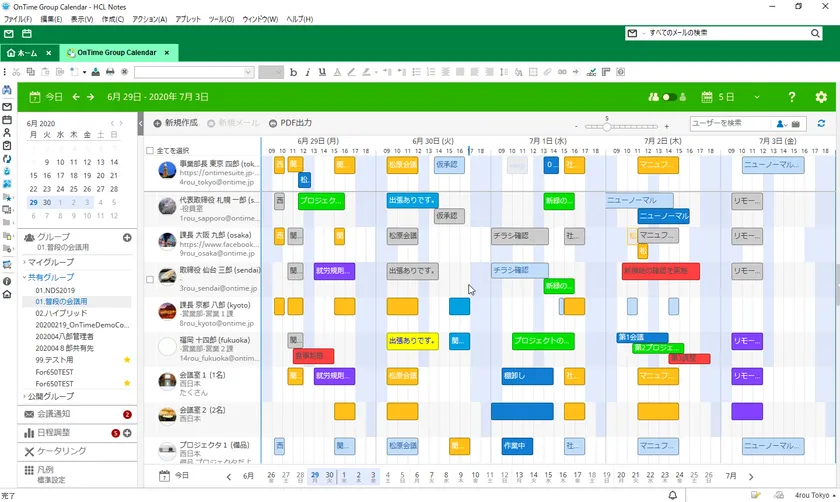Select 01.NDS2019 group
840x502 pixels.
point(55,290)
